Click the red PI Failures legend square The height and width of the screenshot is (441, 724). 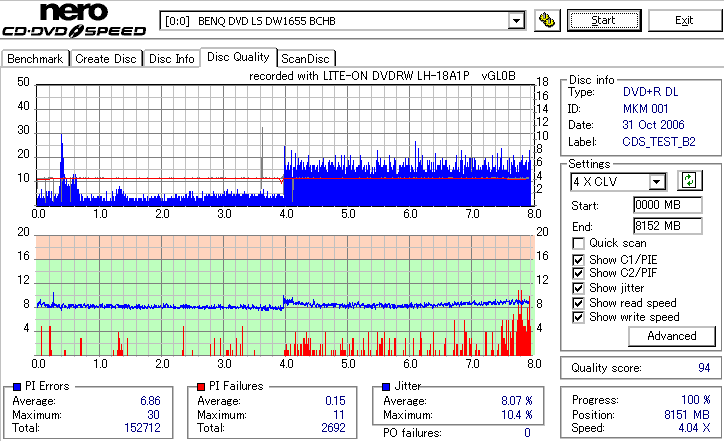201,387
